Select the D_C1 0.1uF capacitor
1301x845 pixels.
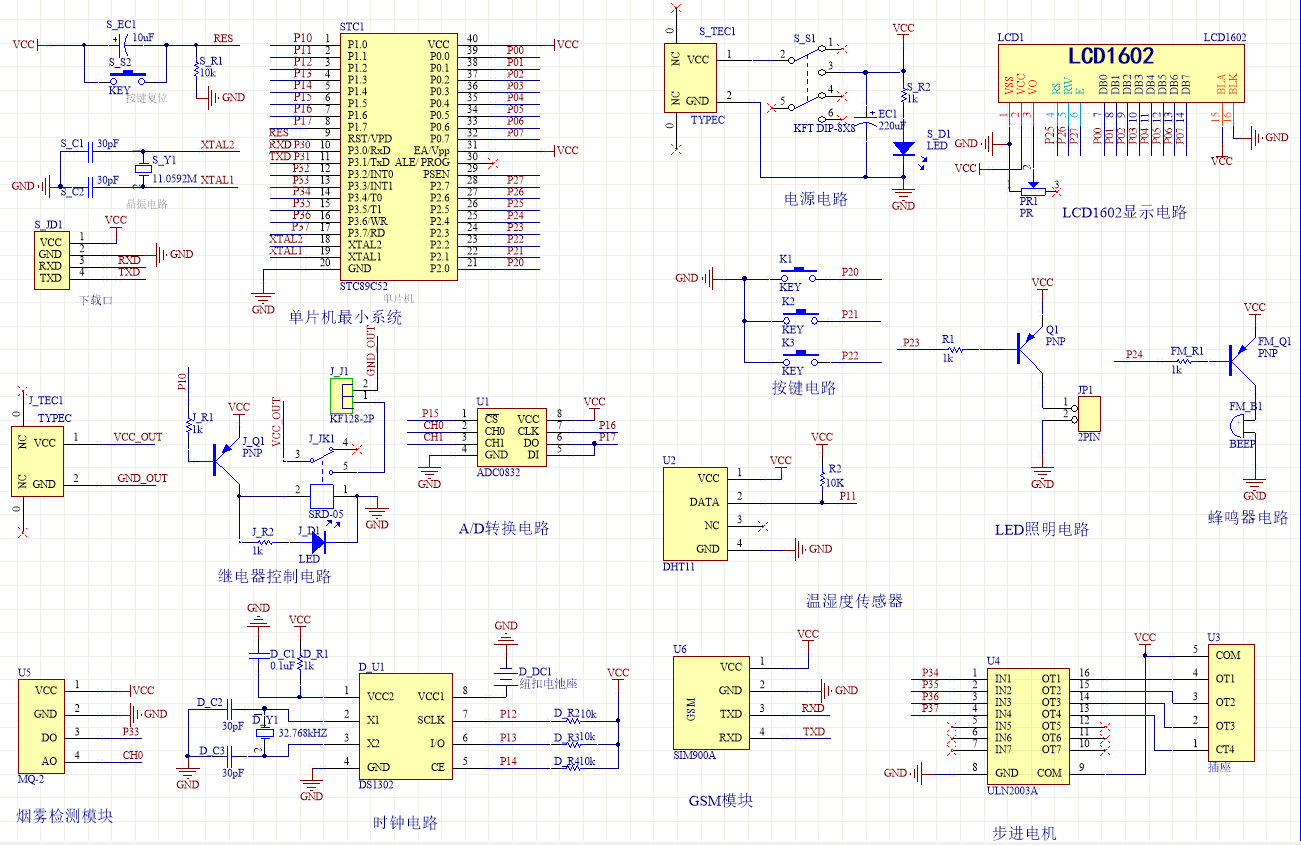click(x=258, y=655)
